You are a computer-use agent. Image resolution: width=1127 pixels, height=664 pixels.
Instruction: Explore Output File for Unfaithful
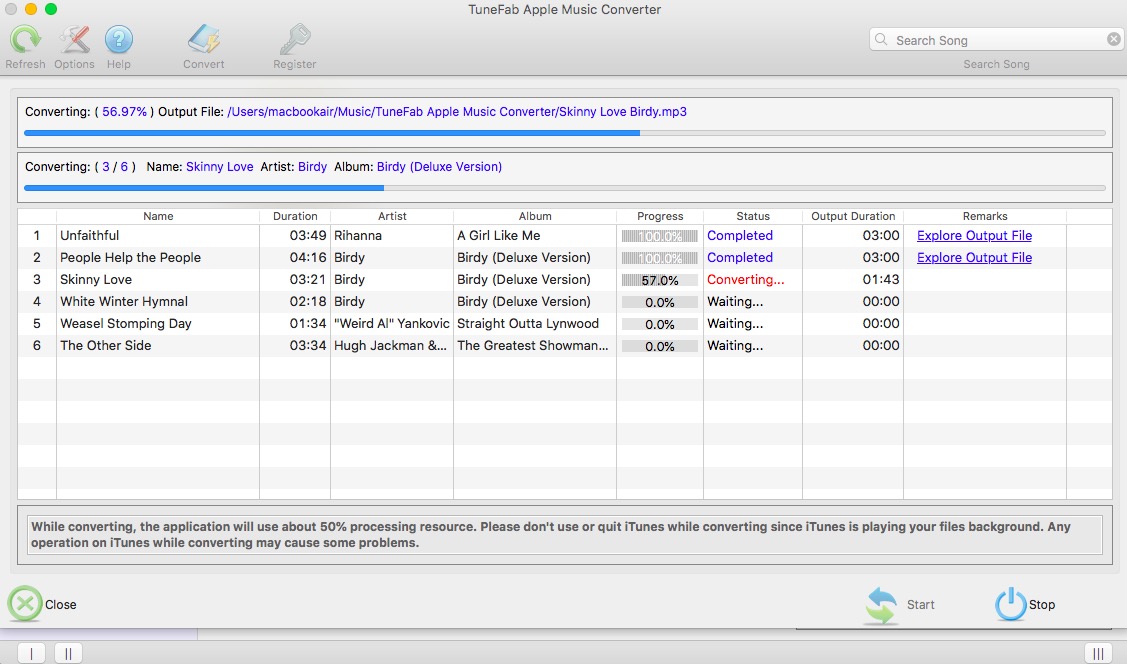click(974, 236)
